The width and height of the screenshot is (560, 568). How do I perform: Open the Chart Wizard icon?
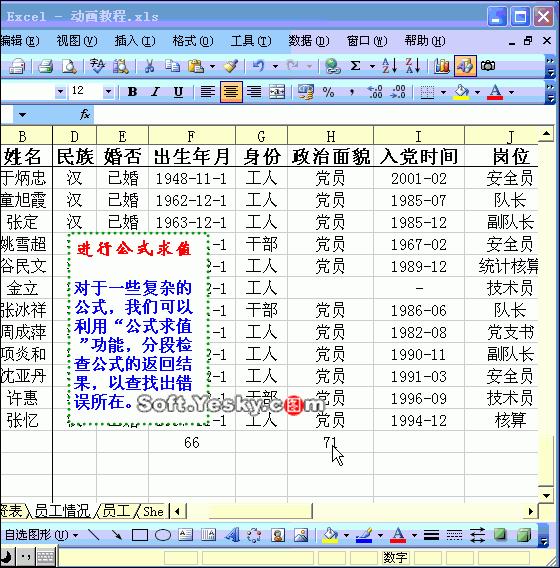point(442,66)
